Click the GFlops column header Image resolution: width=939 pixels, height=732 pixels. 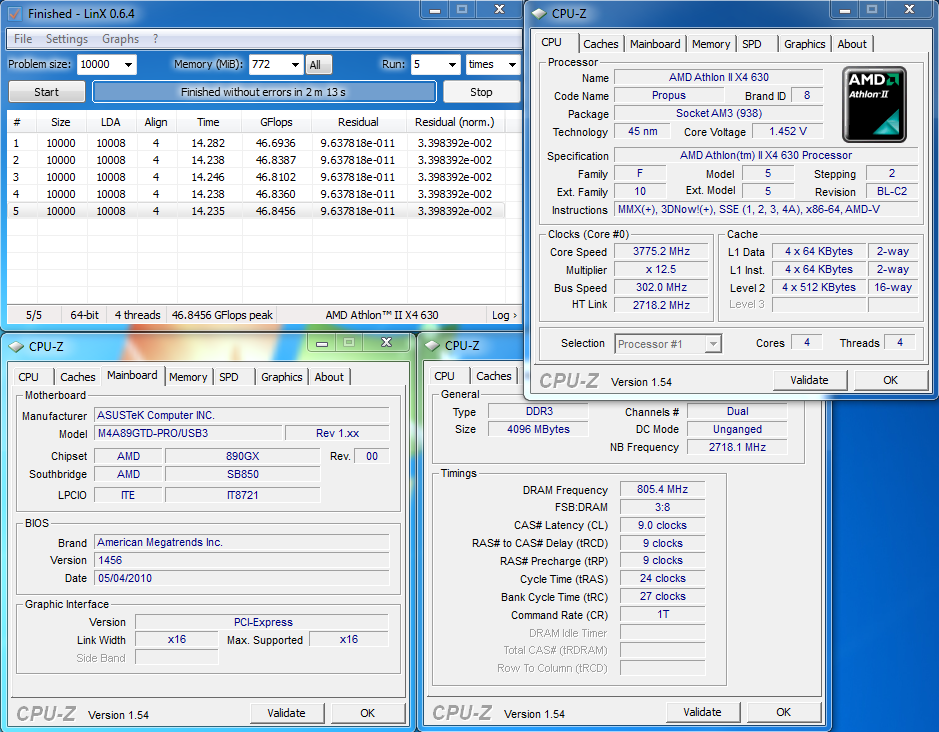(x=276, y=122)
